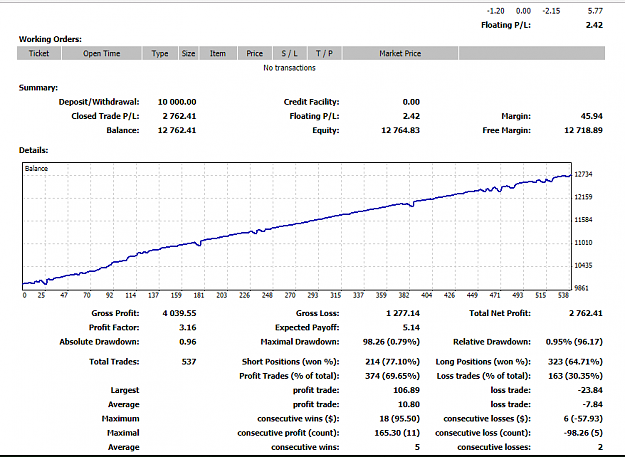Click average profit trade value 10.80
The height and width of the screenshot is (457, 625).
409,404
